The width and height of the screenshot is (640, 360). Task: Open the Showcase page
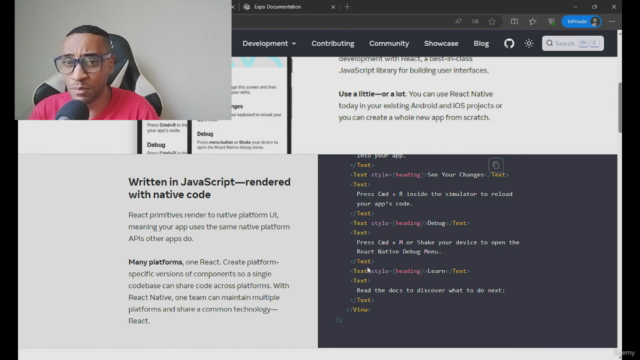tap(441, 43)
